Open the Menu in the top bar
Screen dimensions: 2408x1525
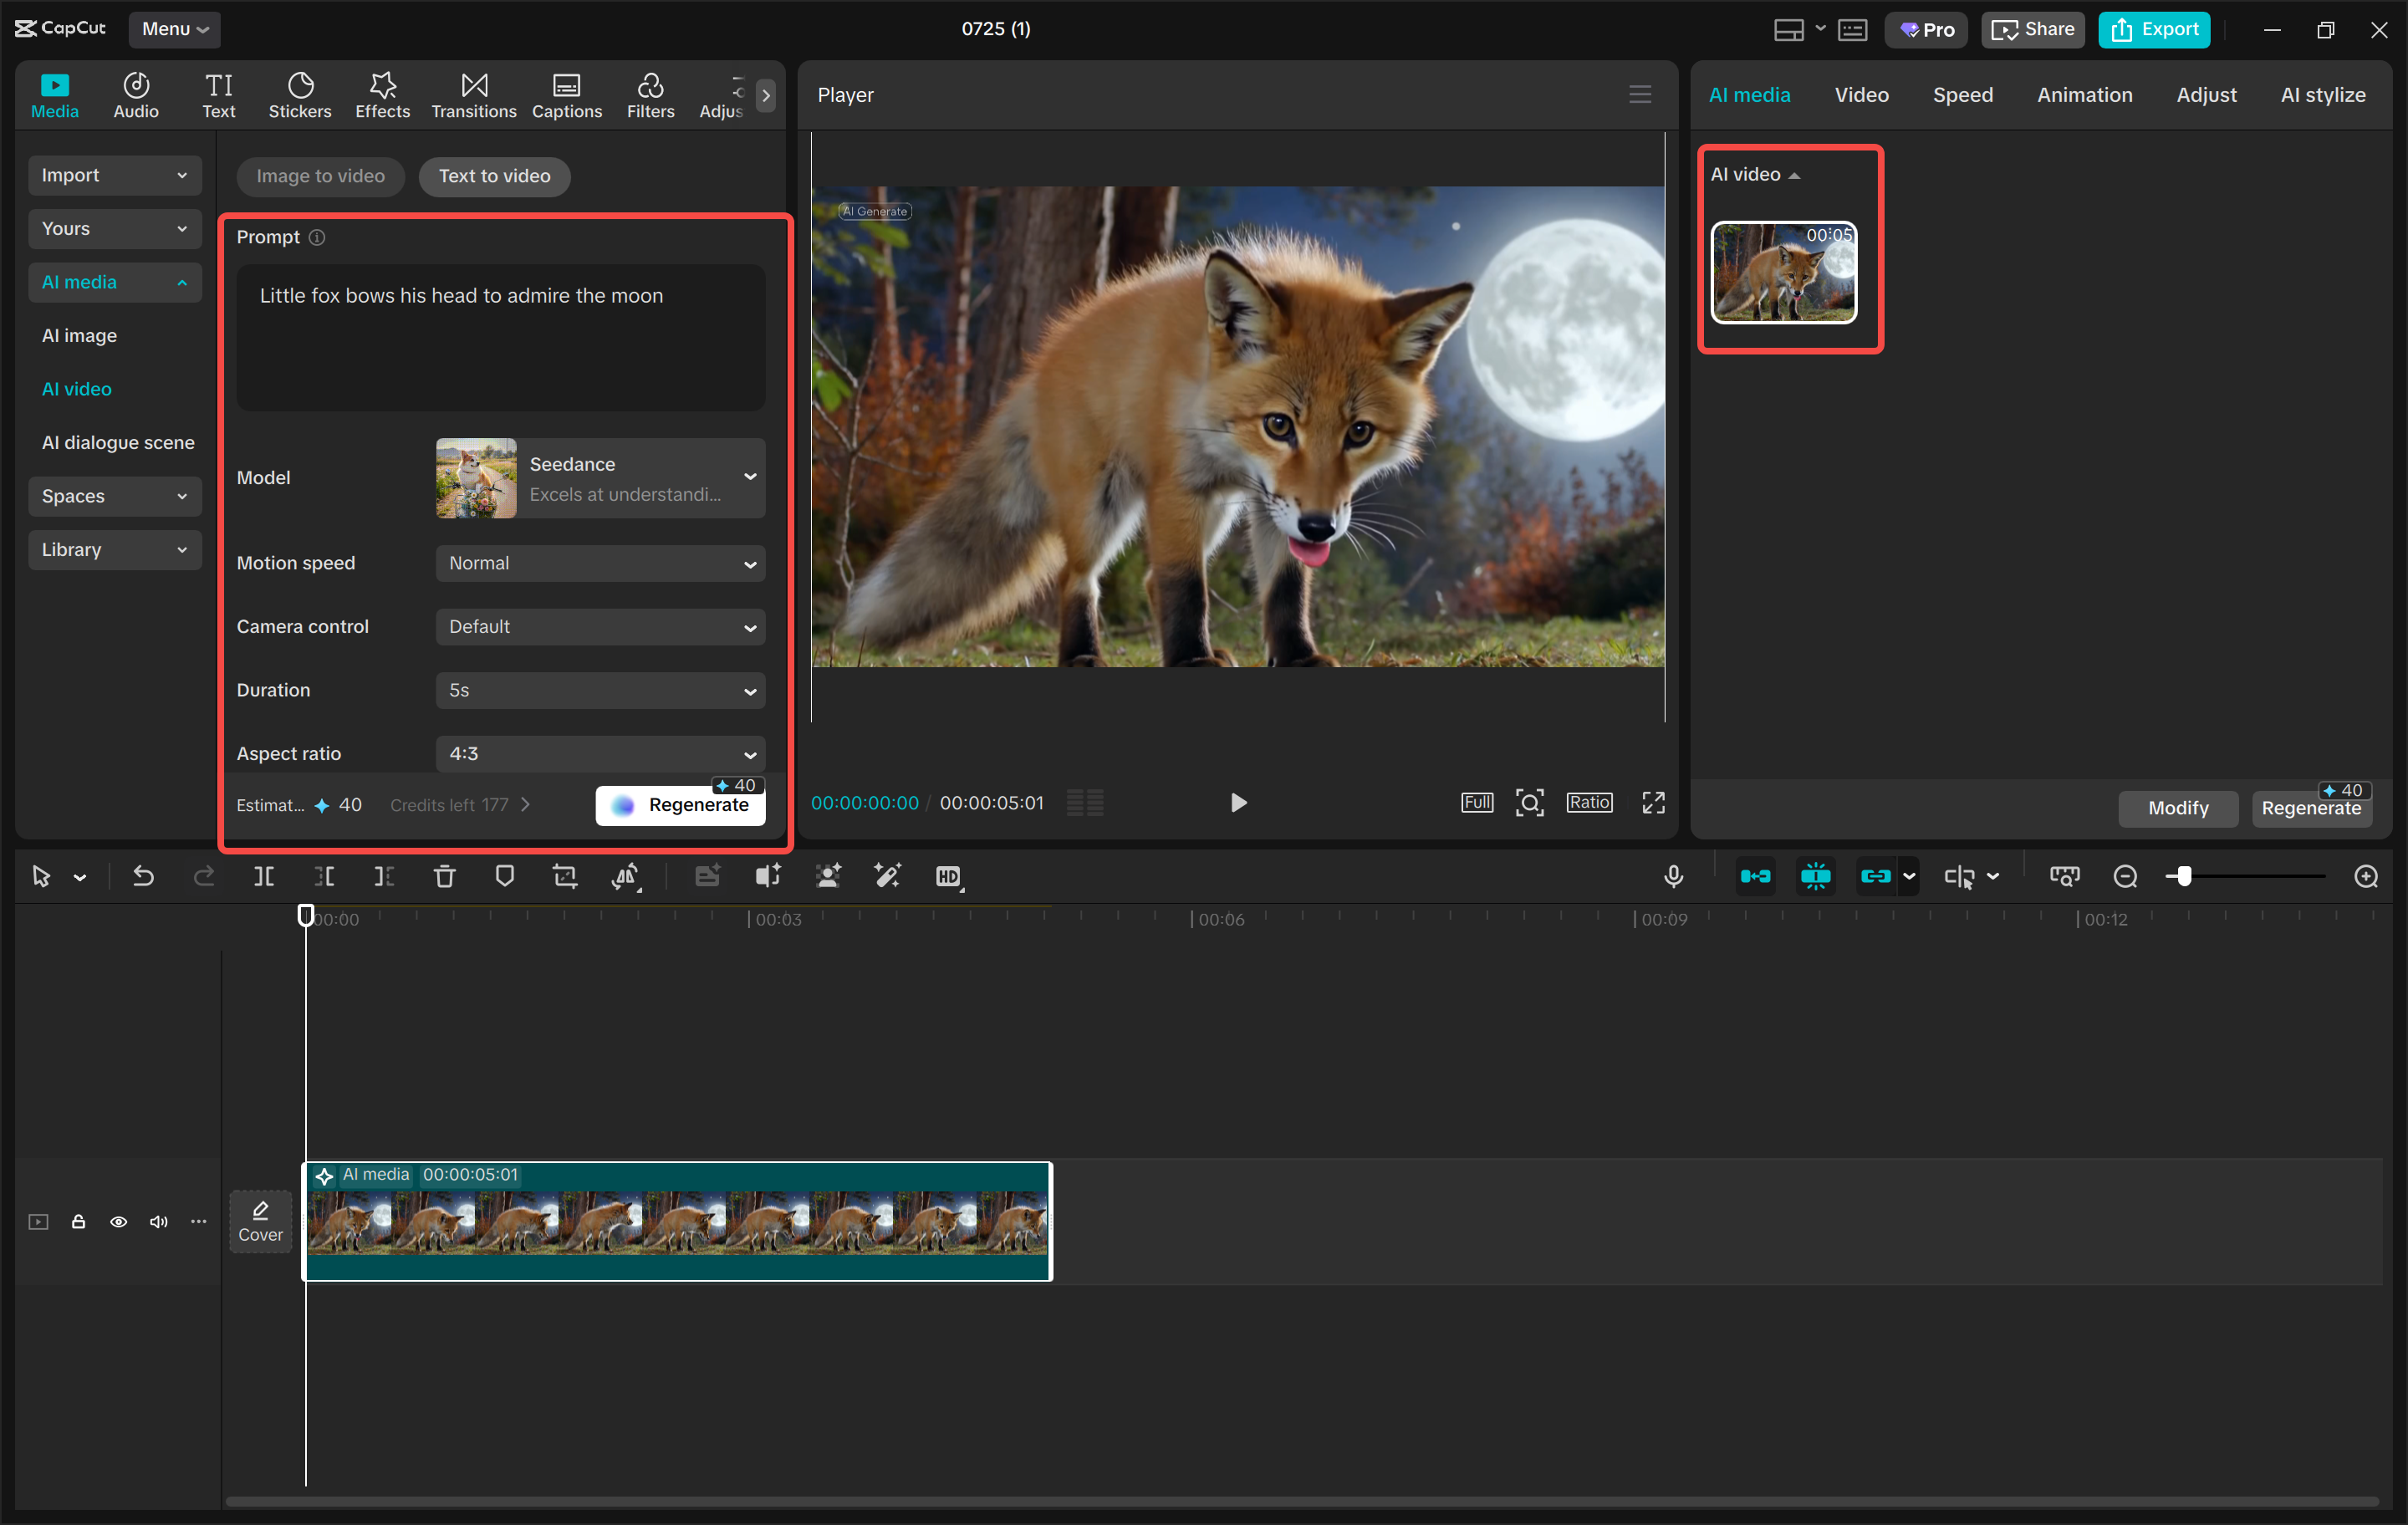pyautogui.click(x=174, y=29)
